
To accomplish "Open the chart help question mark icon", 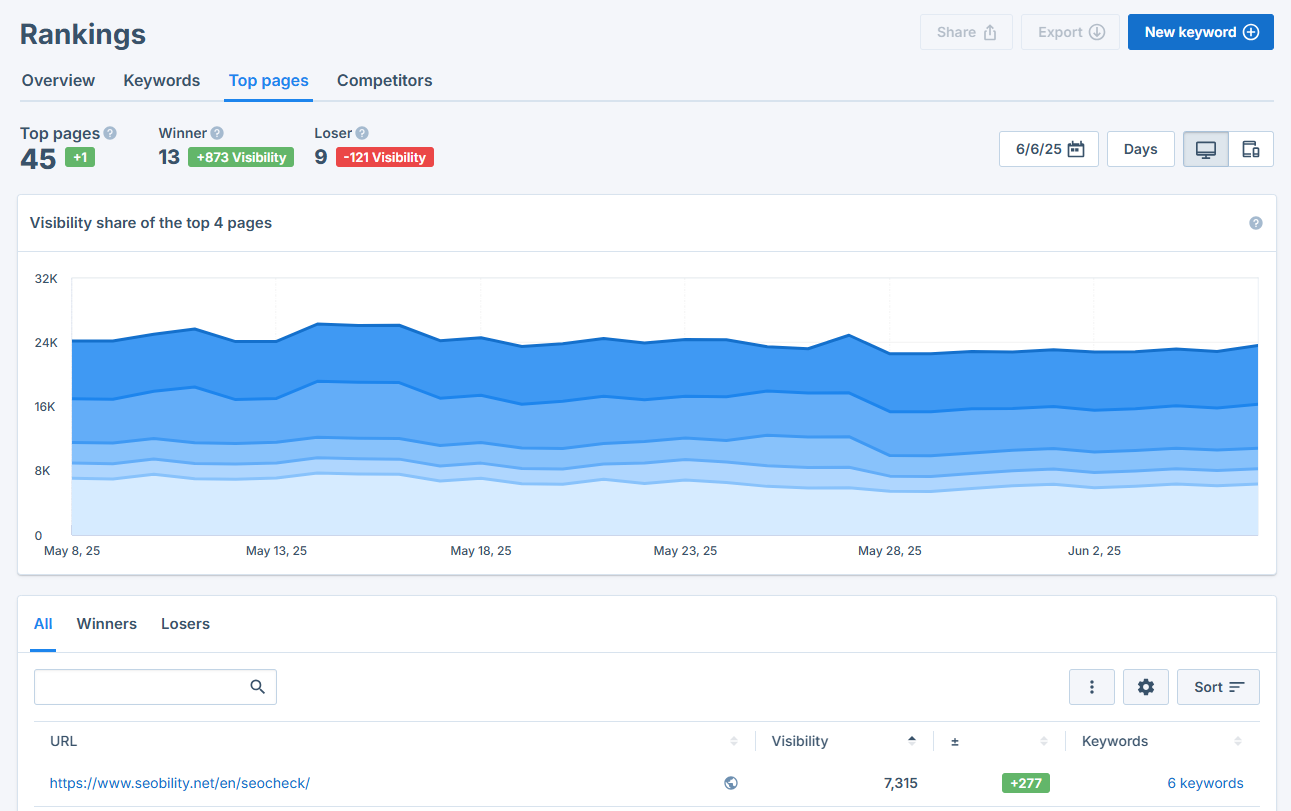I will tap(1256, 222).
